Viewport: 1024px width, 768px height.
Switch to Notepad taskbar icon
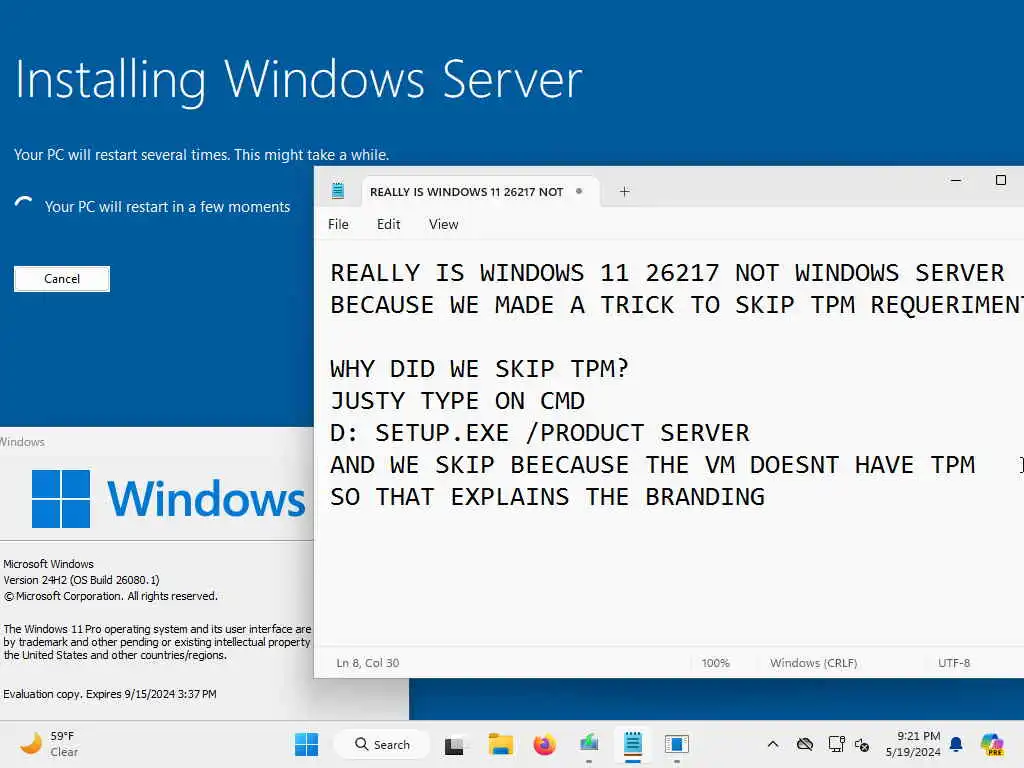(633, 744)
